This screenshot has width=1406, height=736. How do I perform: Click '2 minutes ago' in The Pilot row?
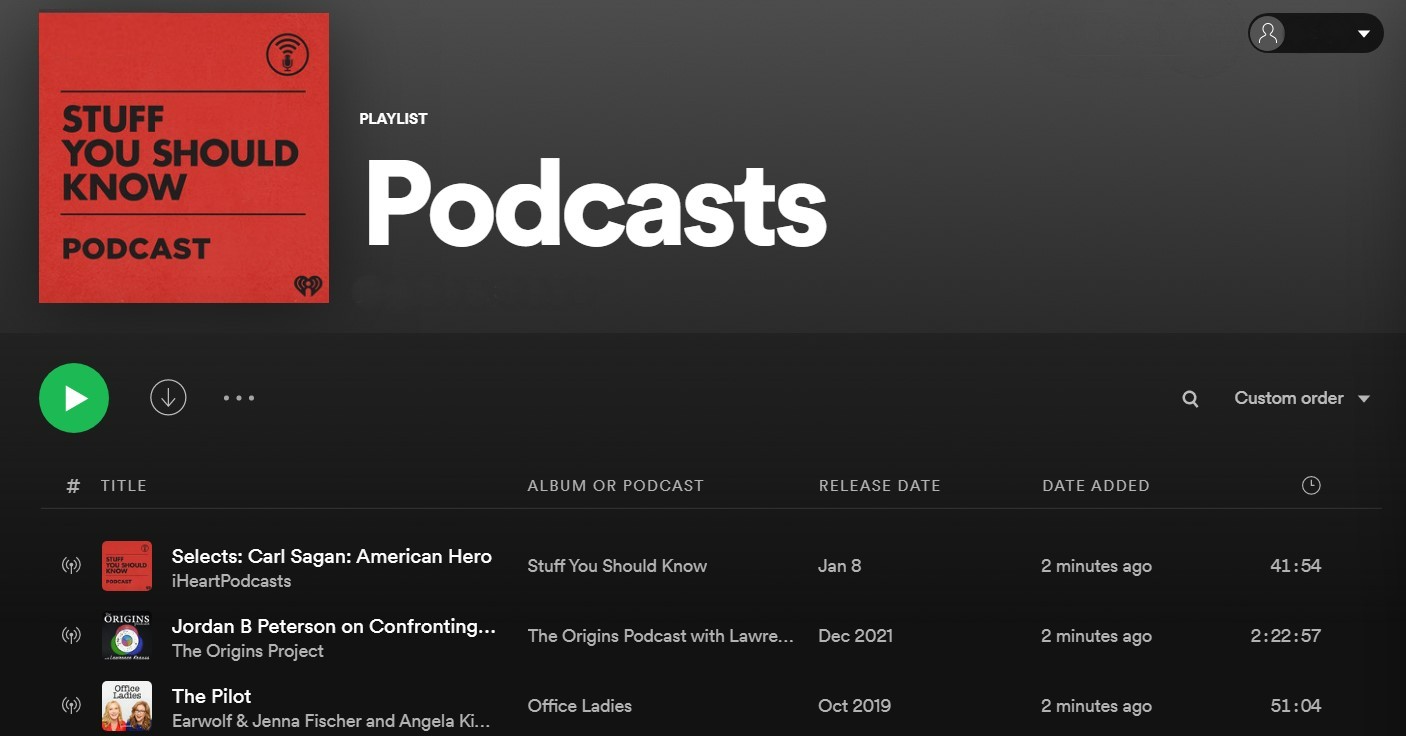coord(1096,706)
